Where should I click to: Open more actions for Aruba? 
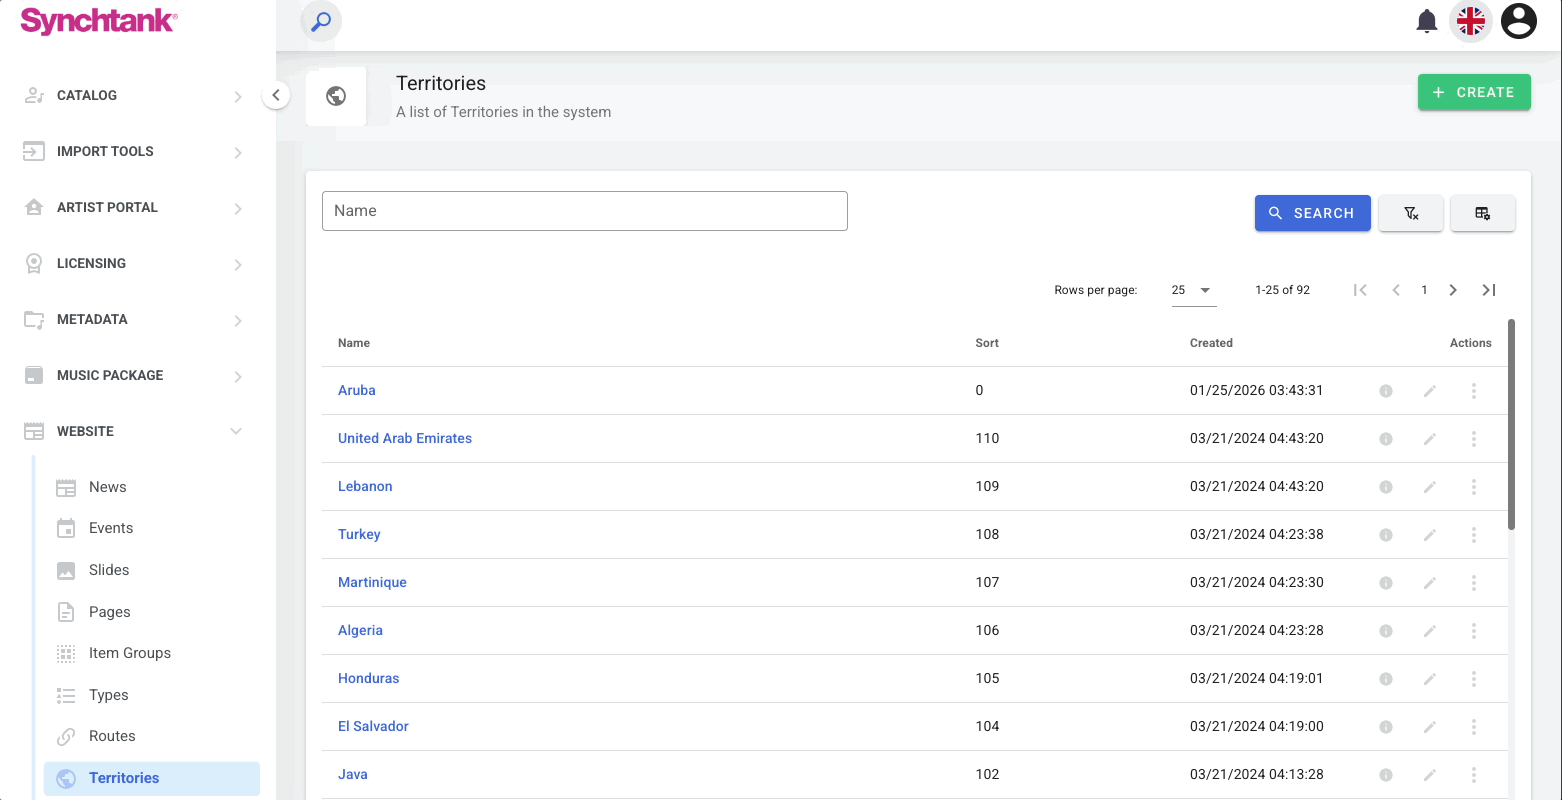pos(1474,391)
